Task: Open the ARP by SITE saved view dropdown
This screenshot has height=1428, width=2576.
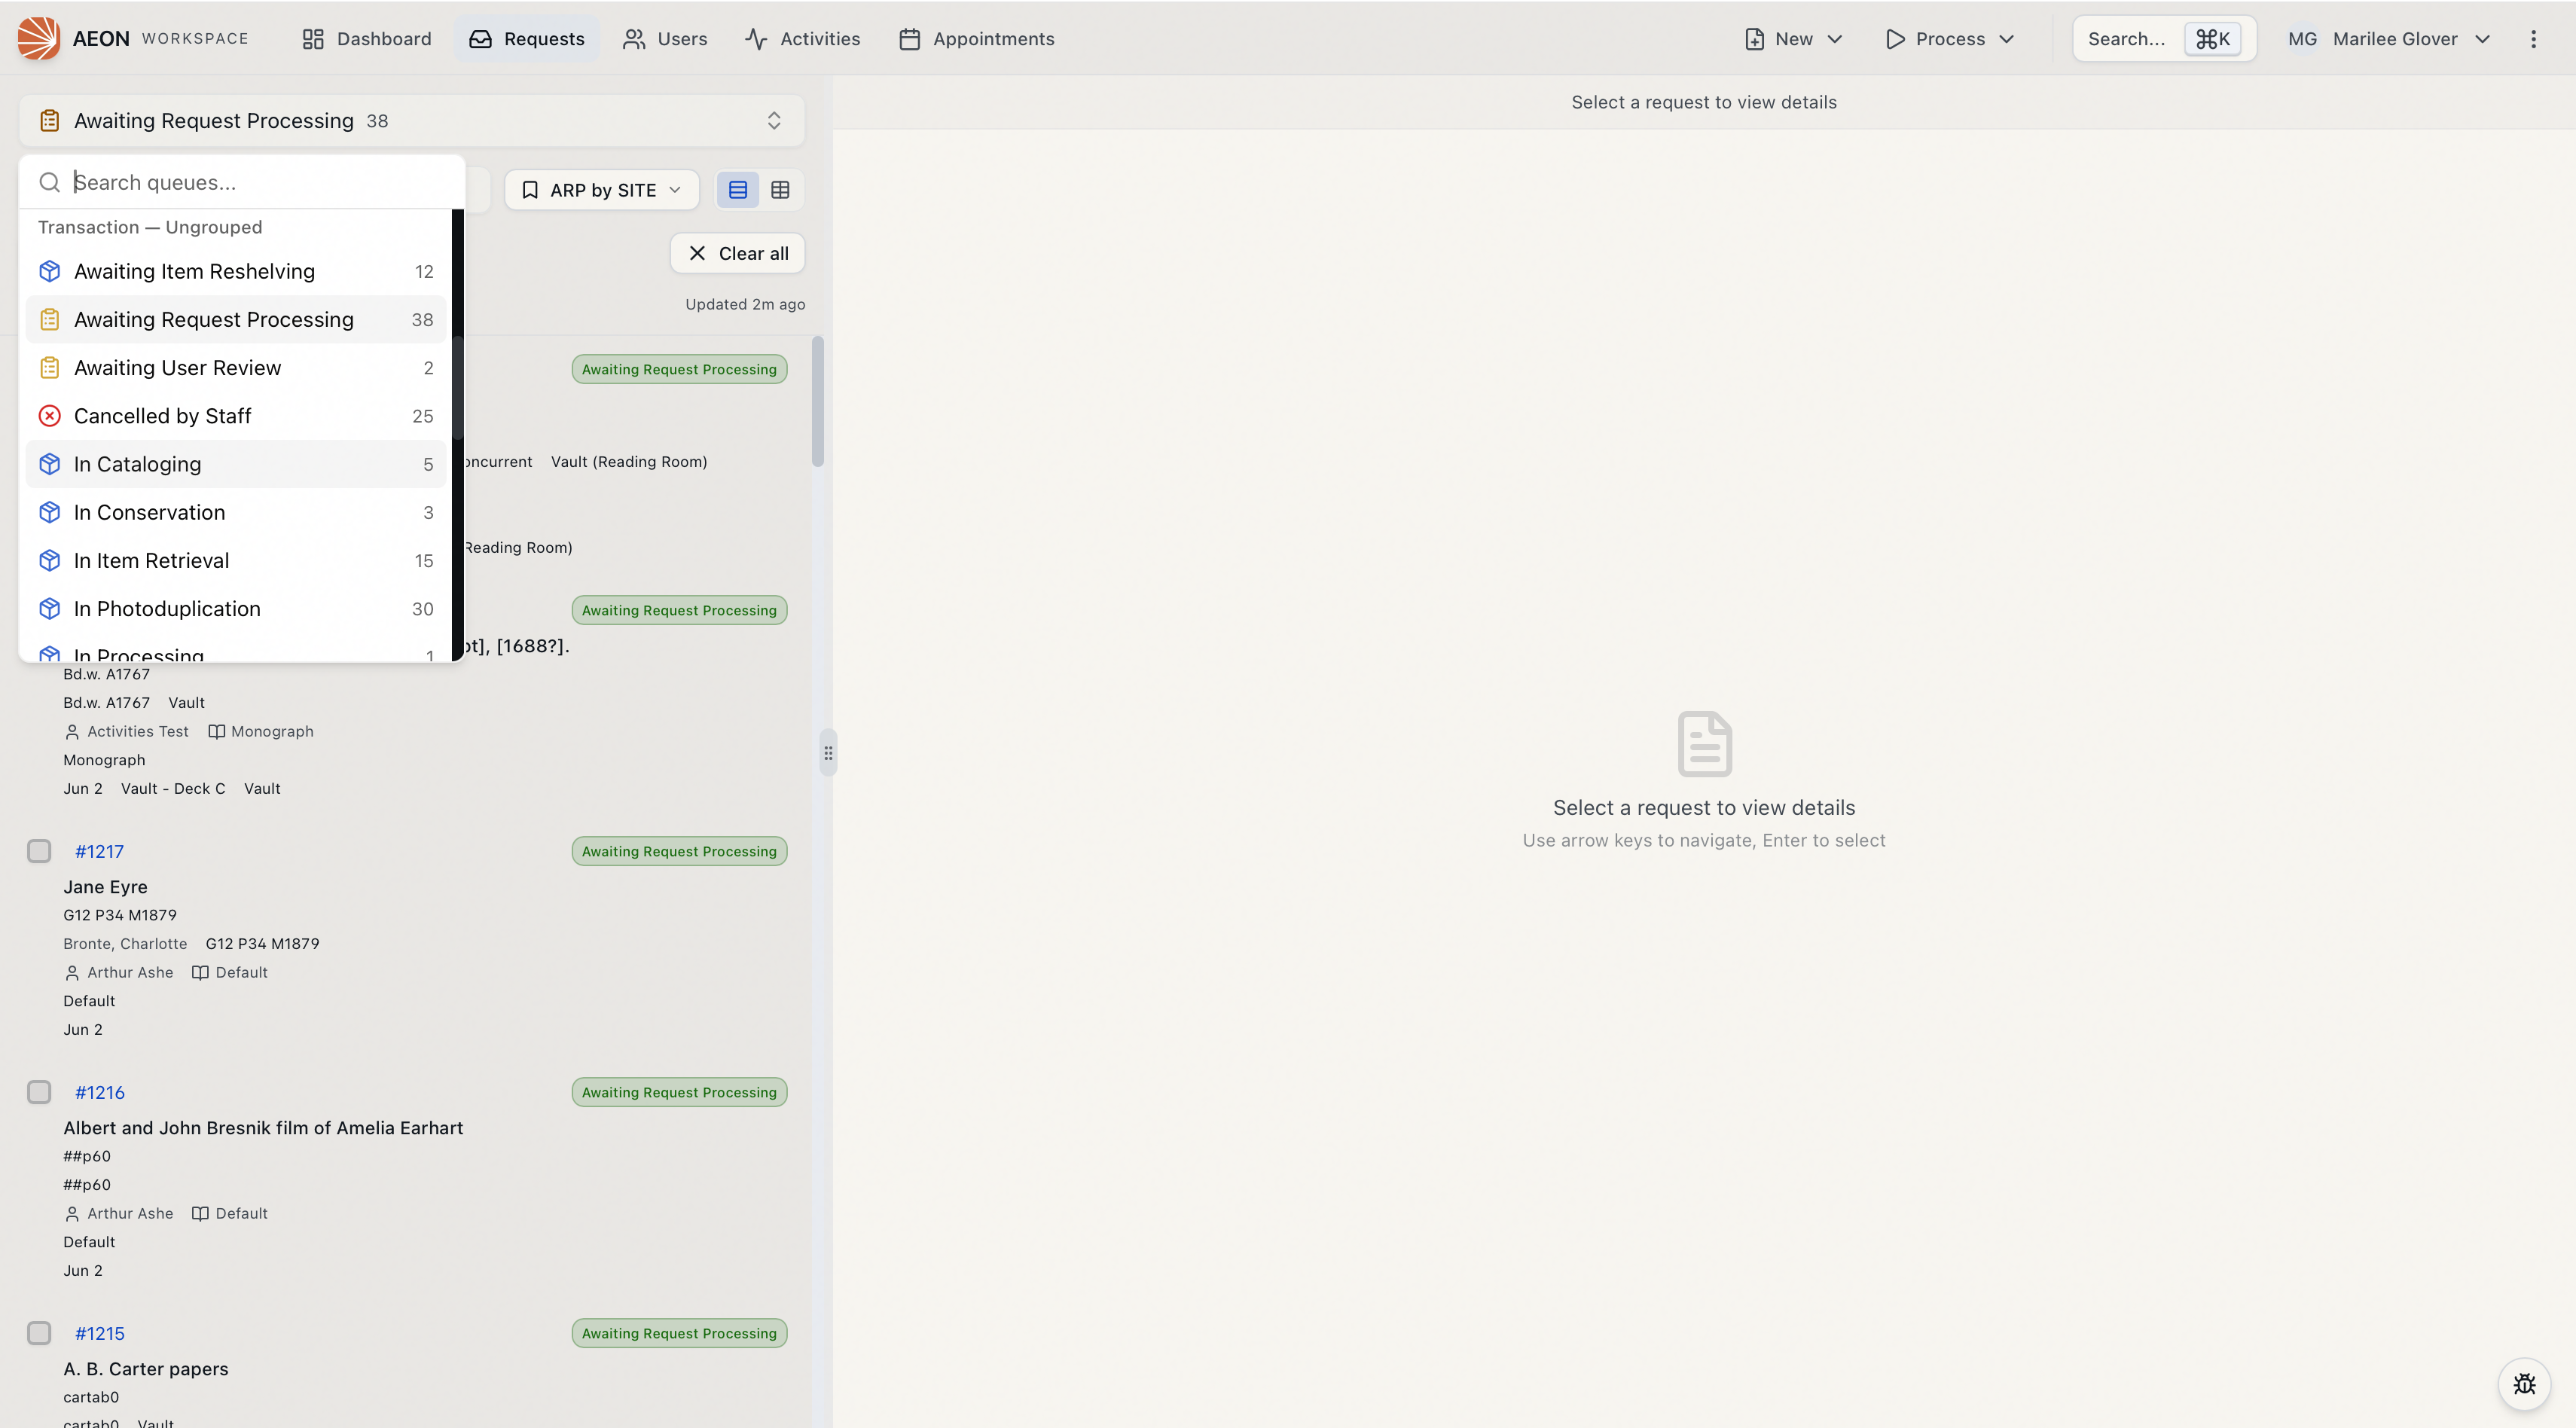Action: 601,189
